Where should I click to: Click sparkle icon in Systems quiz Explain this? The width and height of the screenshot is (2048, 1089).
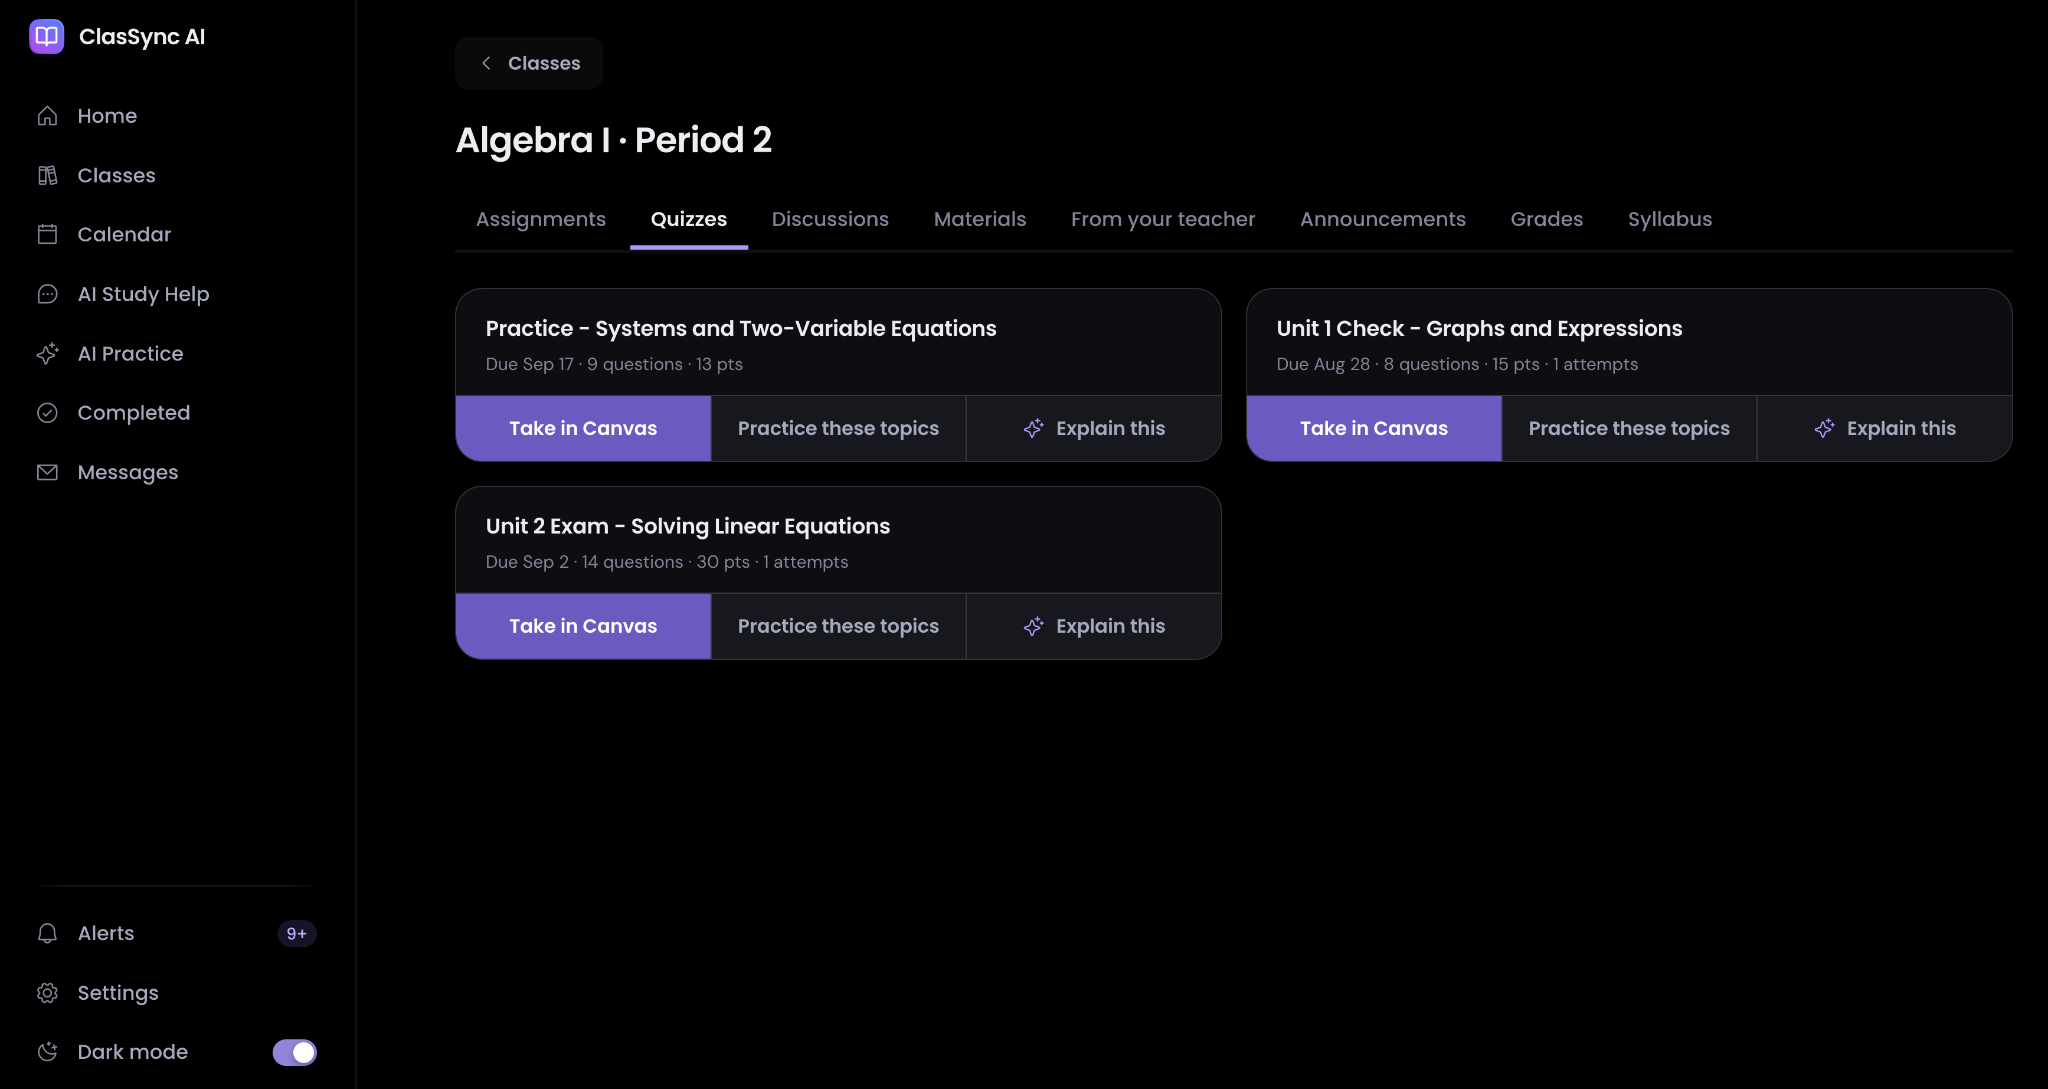coord(1034,428)
